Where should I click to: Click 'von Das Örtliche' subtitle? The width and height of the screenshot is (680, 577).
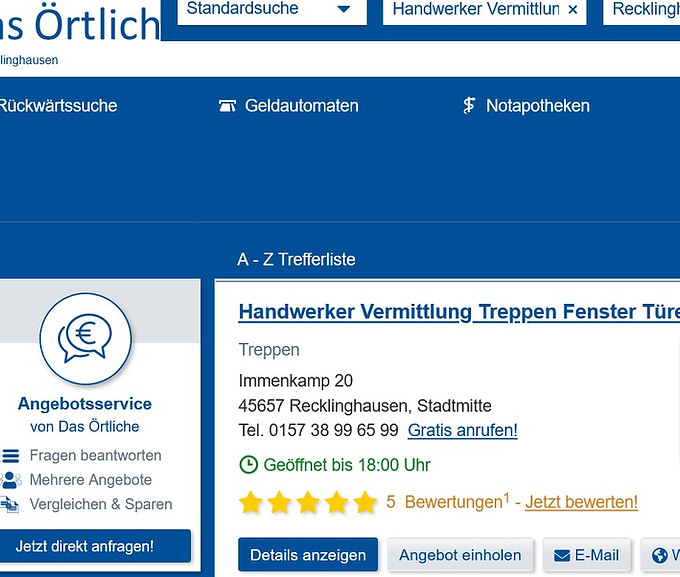[85, 426]
